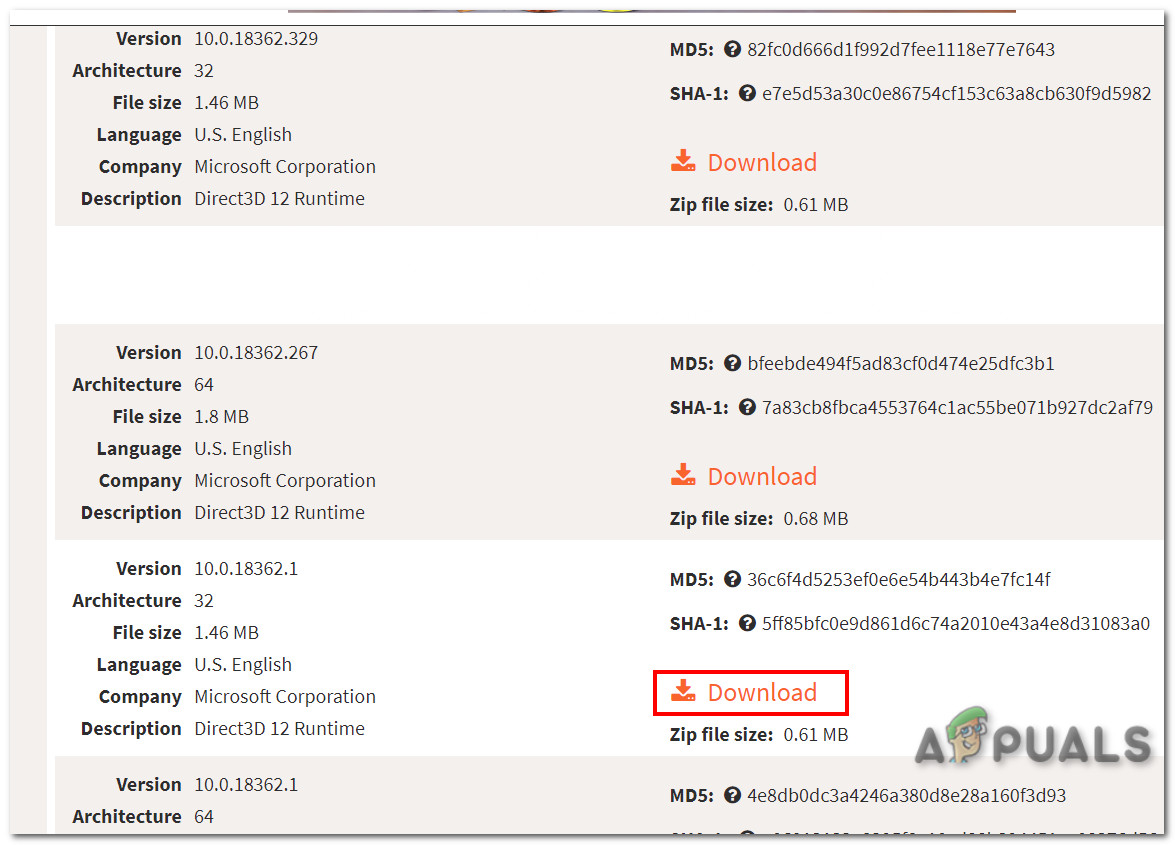
Task: Click the MD5 help icon beside 4e8db0dc3a42 hash
Action: [x=732, y=796]
